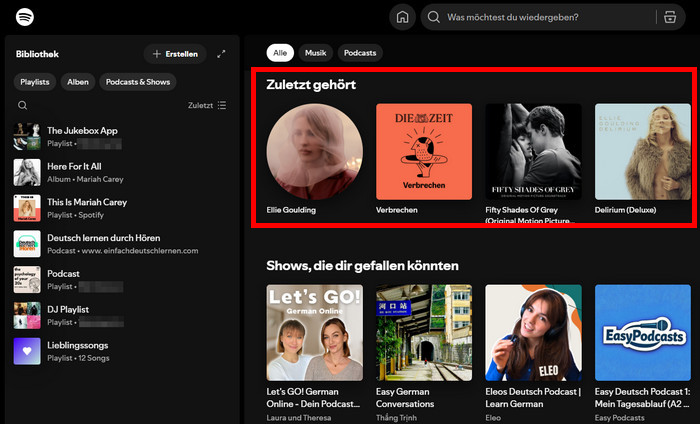Click the Lieblingssongs heart cover icon
Viewport: 700px width, 424px height.
(x=27, y=351)
